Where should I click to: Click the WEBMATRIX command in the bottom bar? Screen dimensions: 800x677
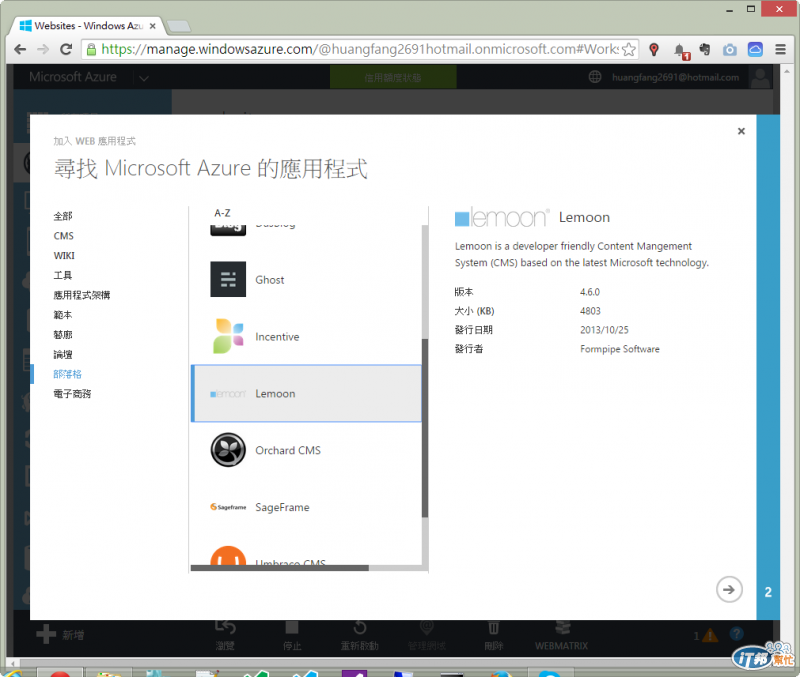click(x=562, y=635)
